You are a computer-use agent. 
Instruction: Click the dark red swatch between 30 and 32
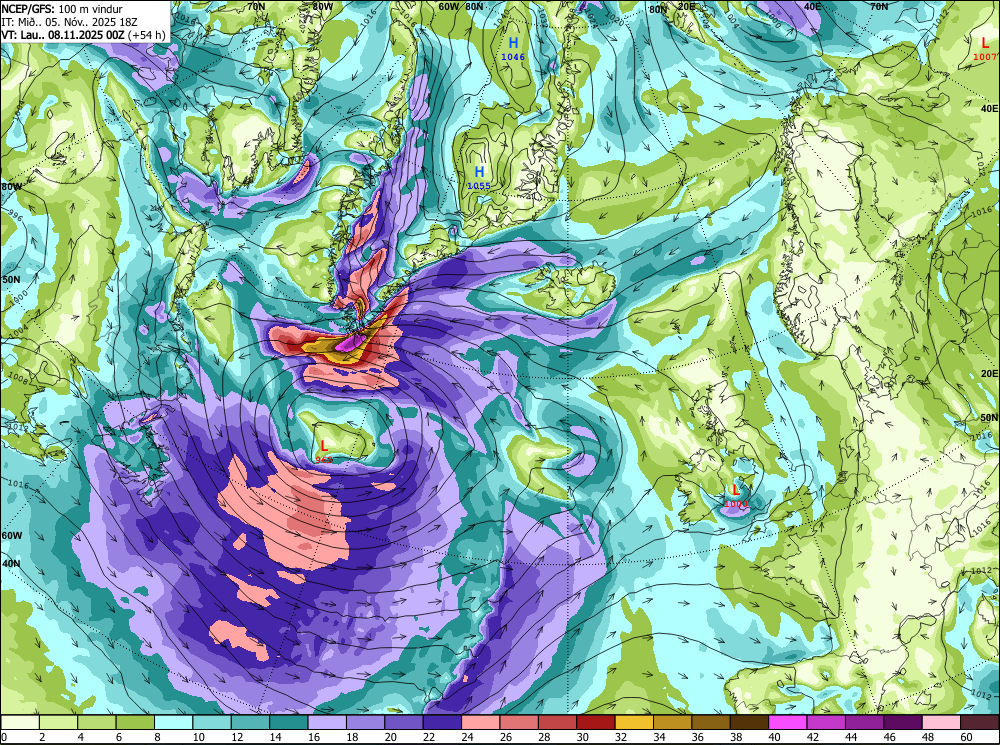[596, 722]
